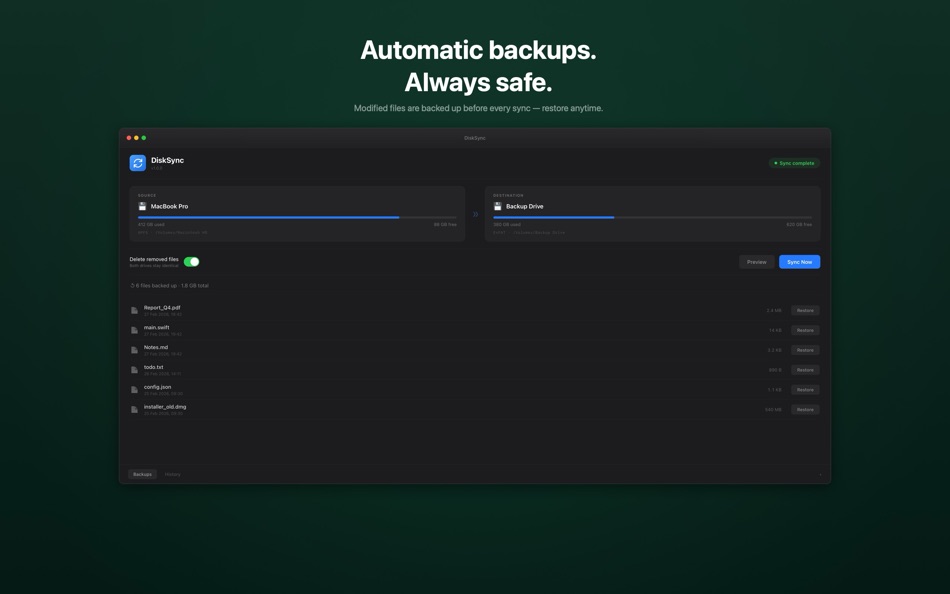Screen dimensions: 950x594
Task: Click the MacBook Pro disk icon
Action: pos(142,206)
